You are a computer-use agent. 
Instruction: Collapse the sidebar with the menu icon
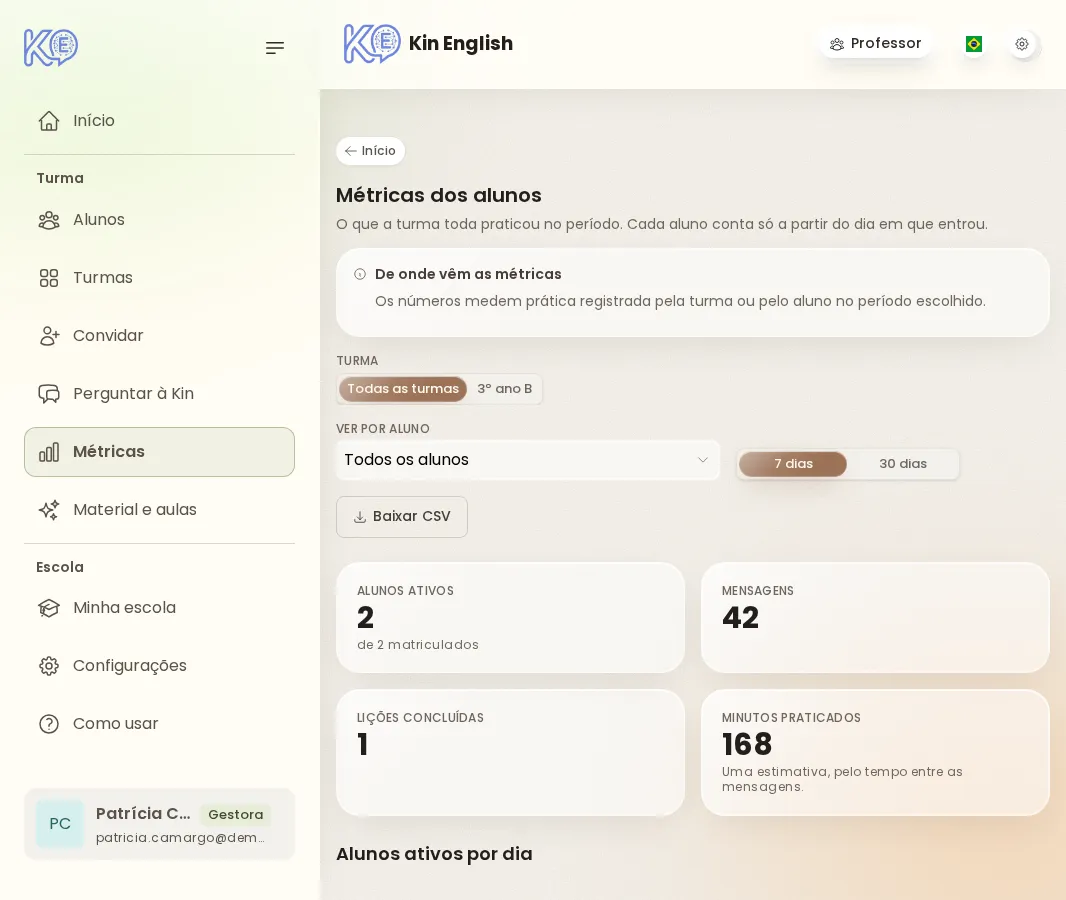275,48
